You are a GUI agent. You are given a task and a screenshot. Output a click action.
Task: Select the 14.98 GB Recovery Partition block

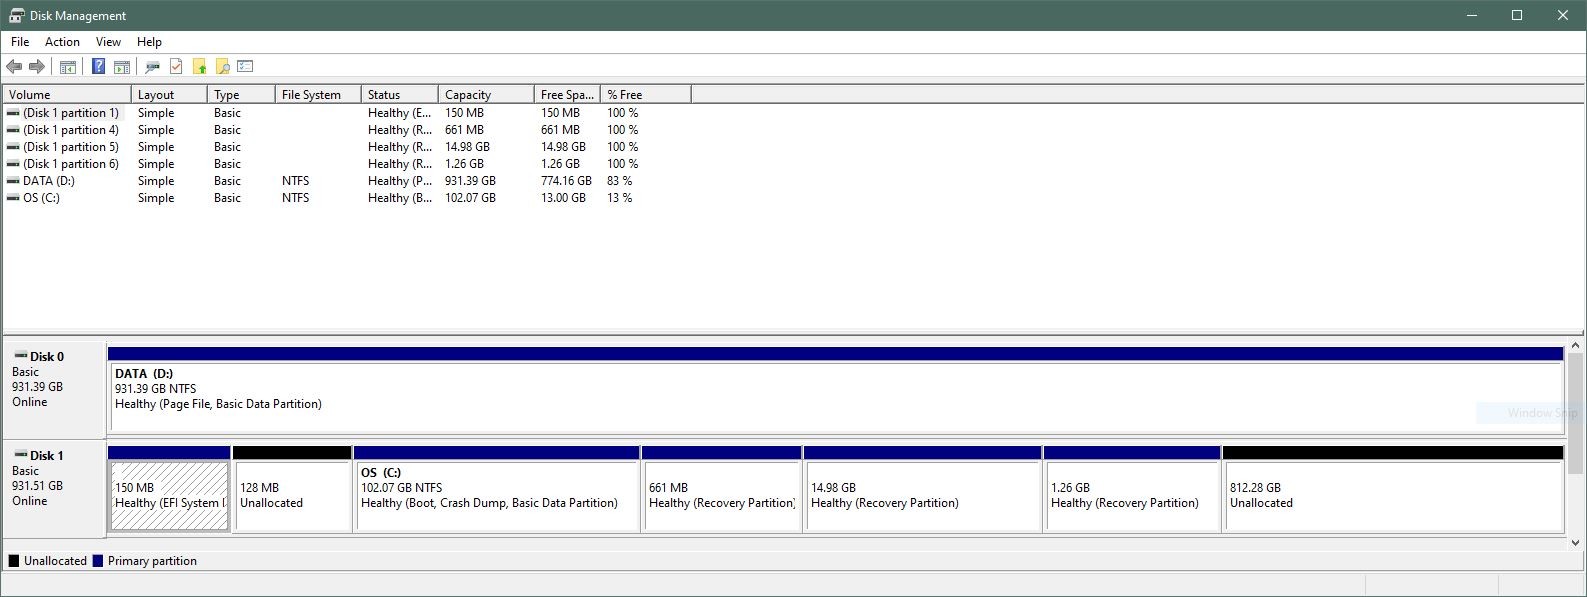pyautogui.click(x=922, y=489)
